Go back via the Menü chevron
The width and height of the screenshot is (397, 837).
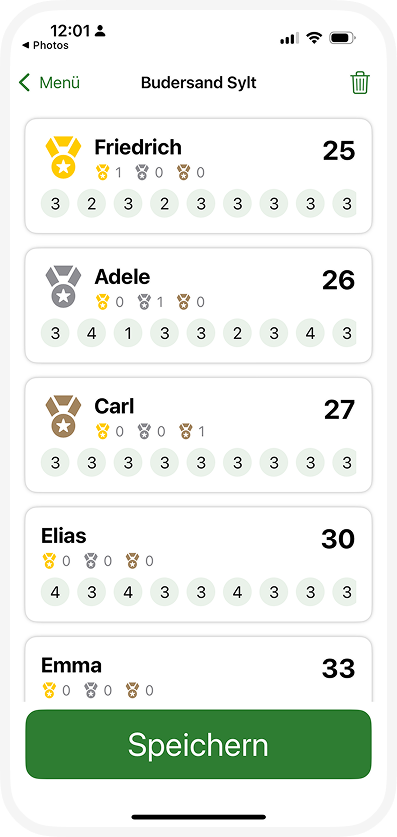click(x=24, y=83)
